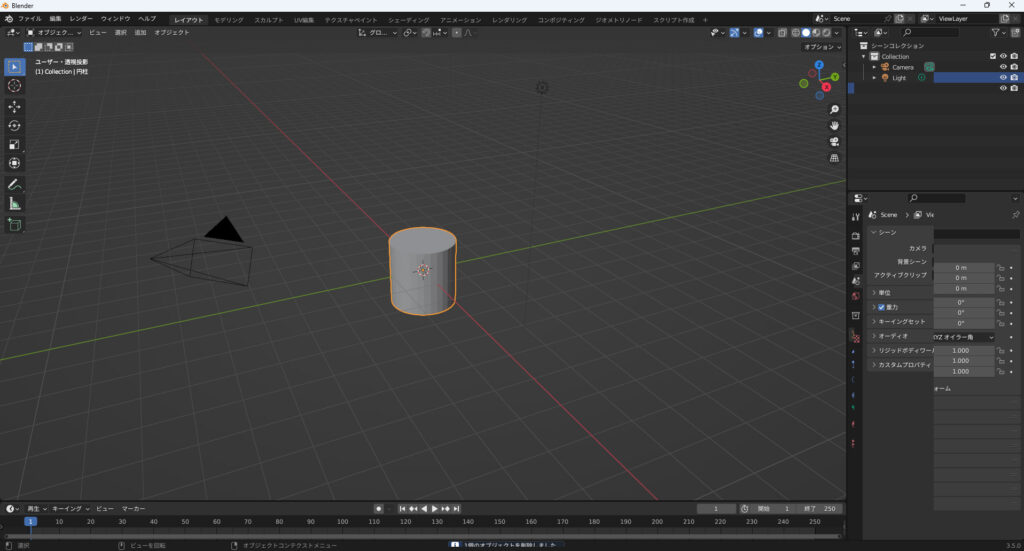Toggle camera view with camera icon

click(834, 142)
